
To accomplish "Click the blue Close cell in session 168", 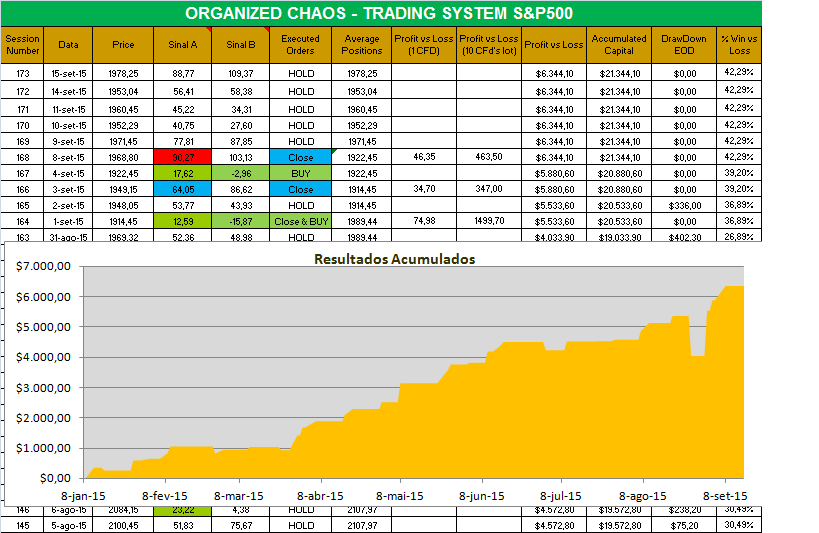I will click(301, 157).
